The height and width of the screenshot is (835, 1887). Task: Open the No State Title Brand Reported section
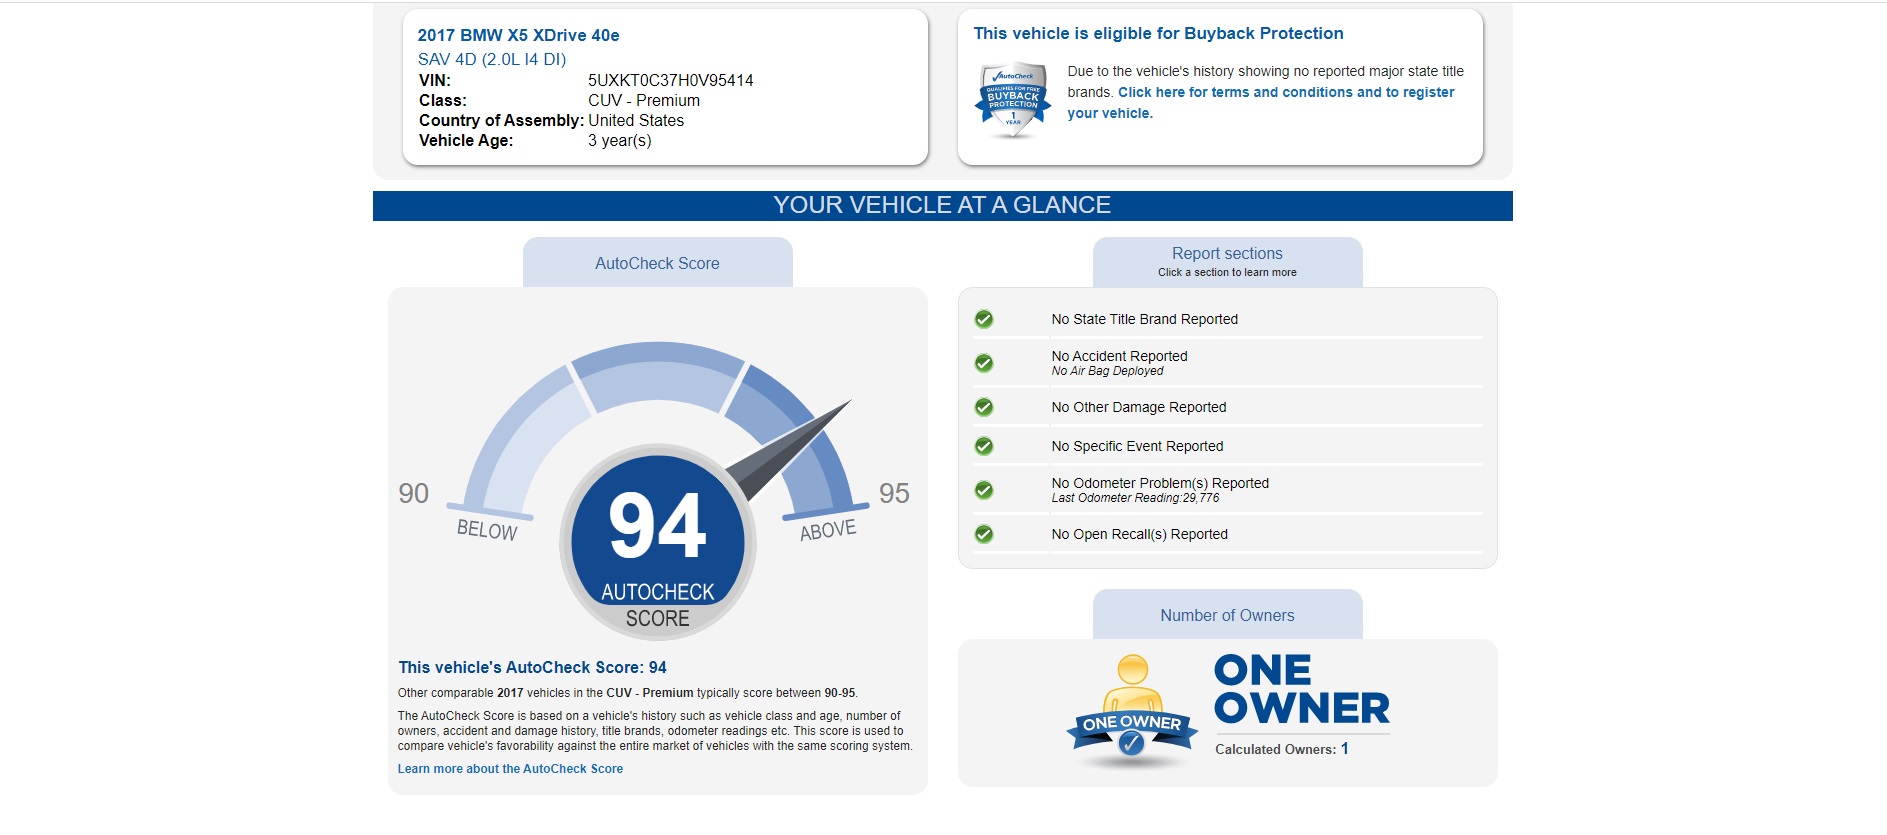(1144, 319)
